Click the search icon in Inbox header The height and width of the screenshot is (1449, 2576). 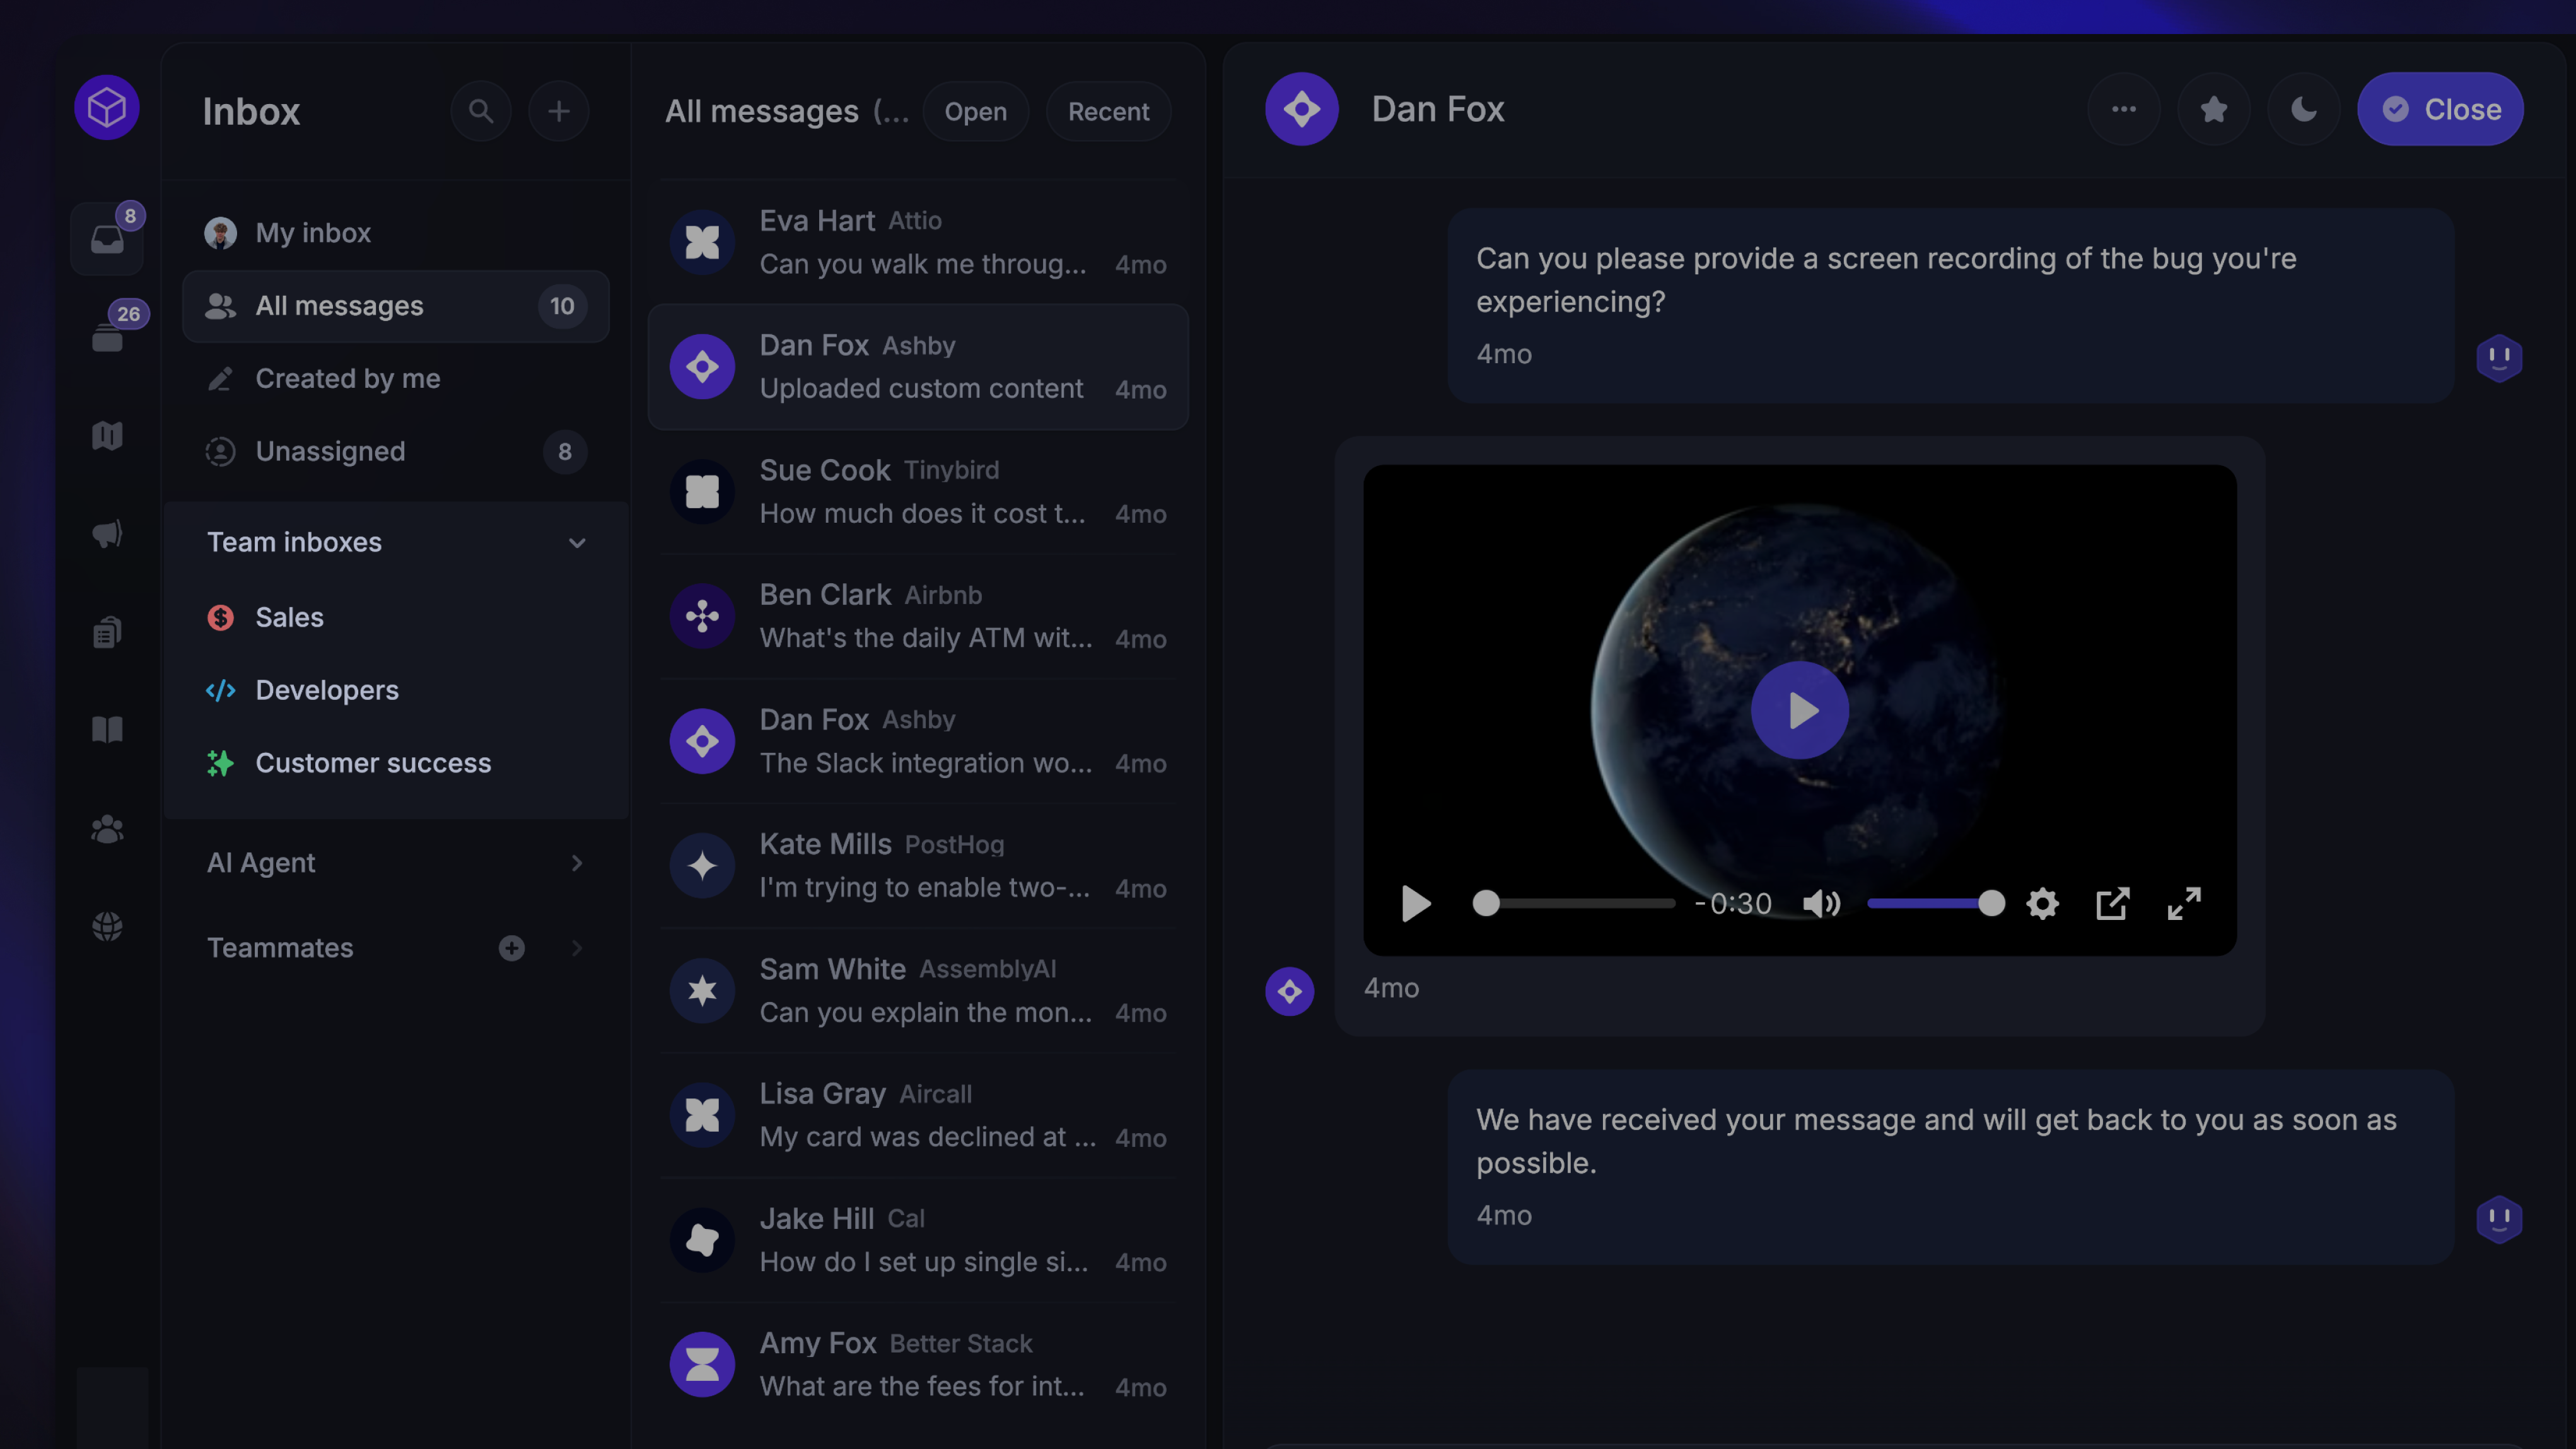click(481, 111)
